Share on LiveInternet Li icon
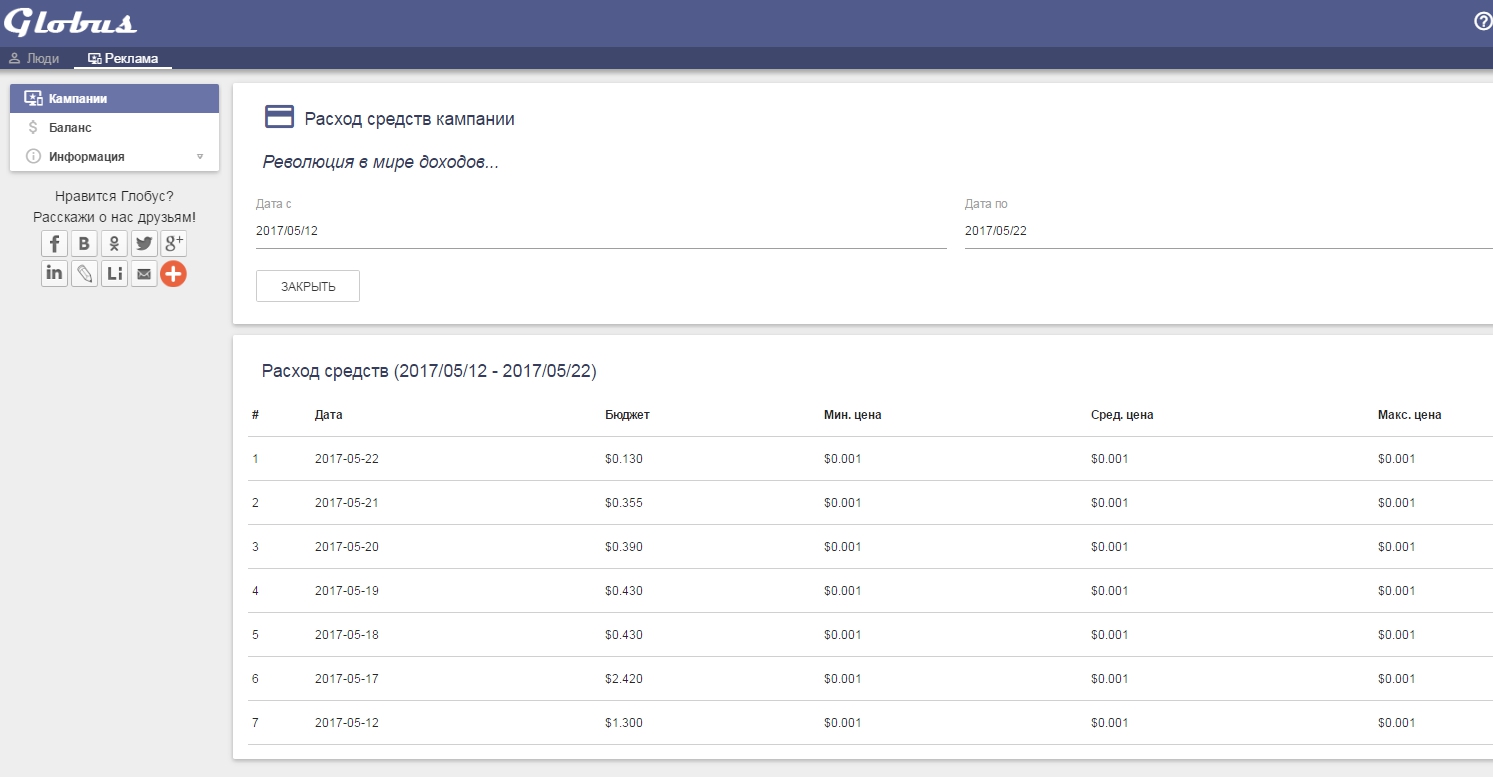Screen dimensions: 1493x777 point(114,273)
